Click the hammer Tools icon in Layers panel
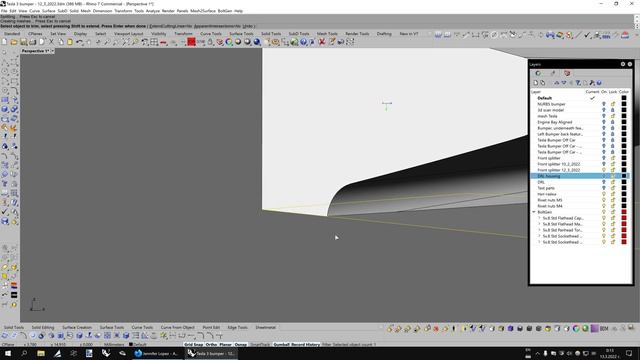 pyautogui.click(x=592, y=83)
